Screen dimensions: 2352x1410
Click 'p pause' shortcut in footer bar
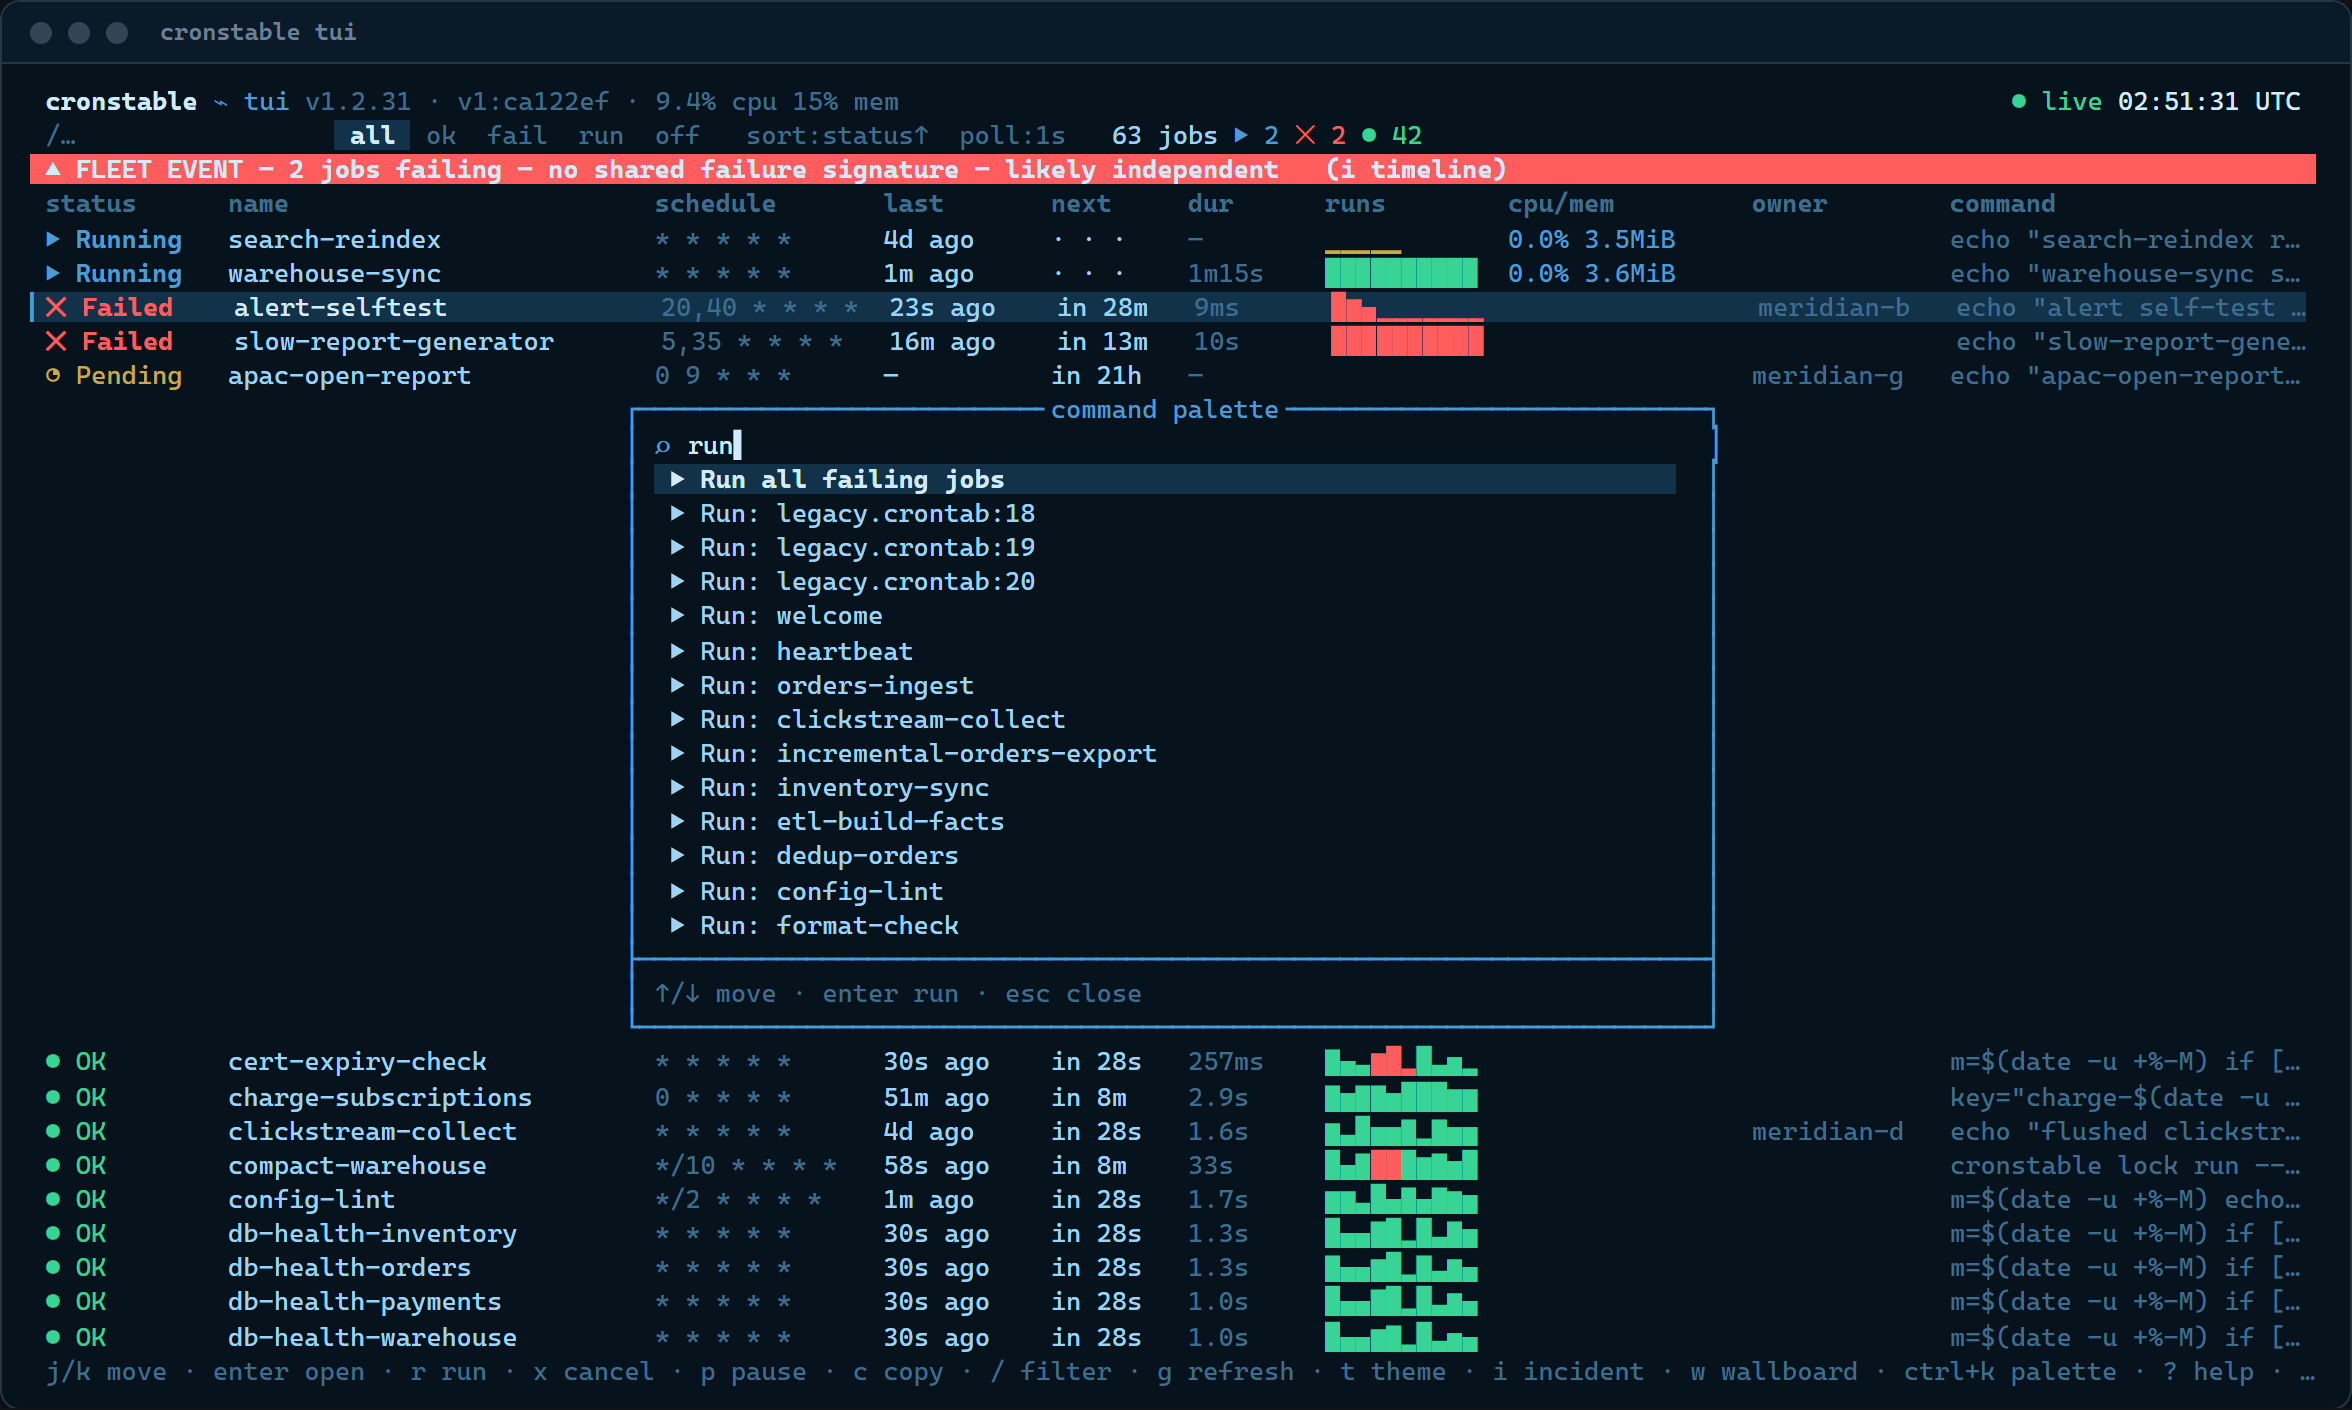click(x=753, y=1372)
